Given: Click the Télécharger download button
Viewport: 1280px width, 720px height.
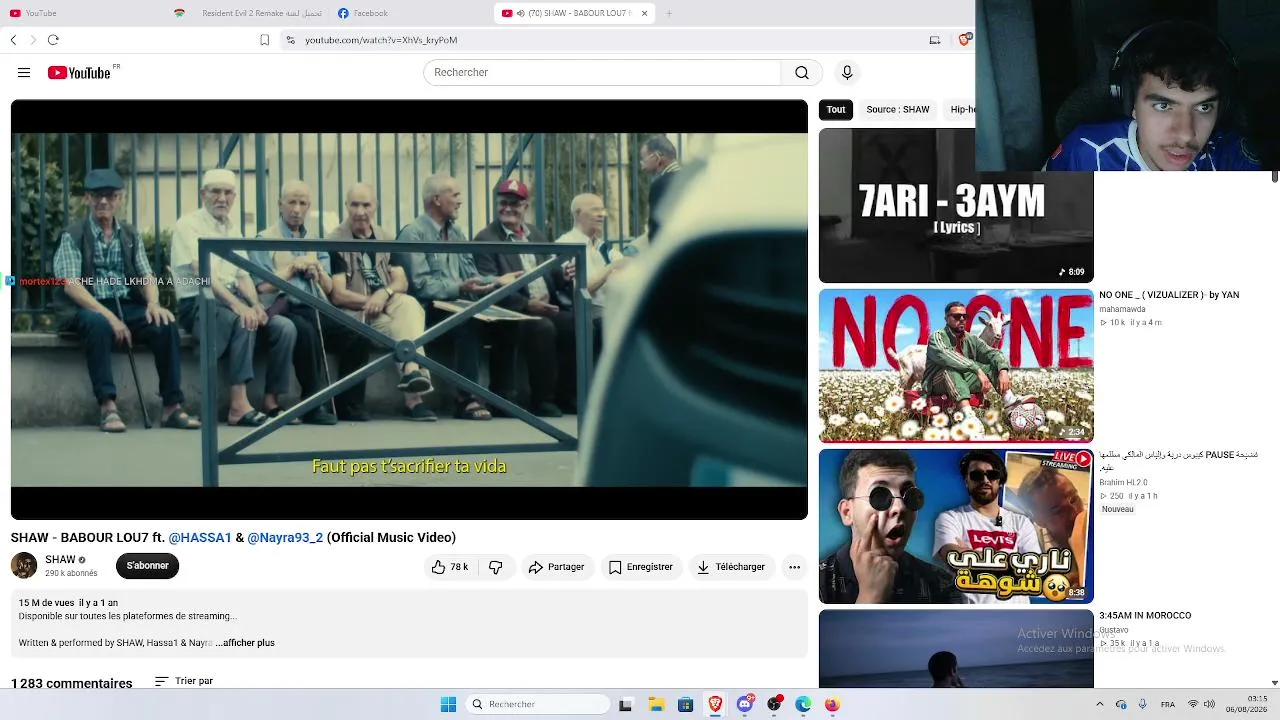Looking at the screenshot, I should tap(731, 567).
